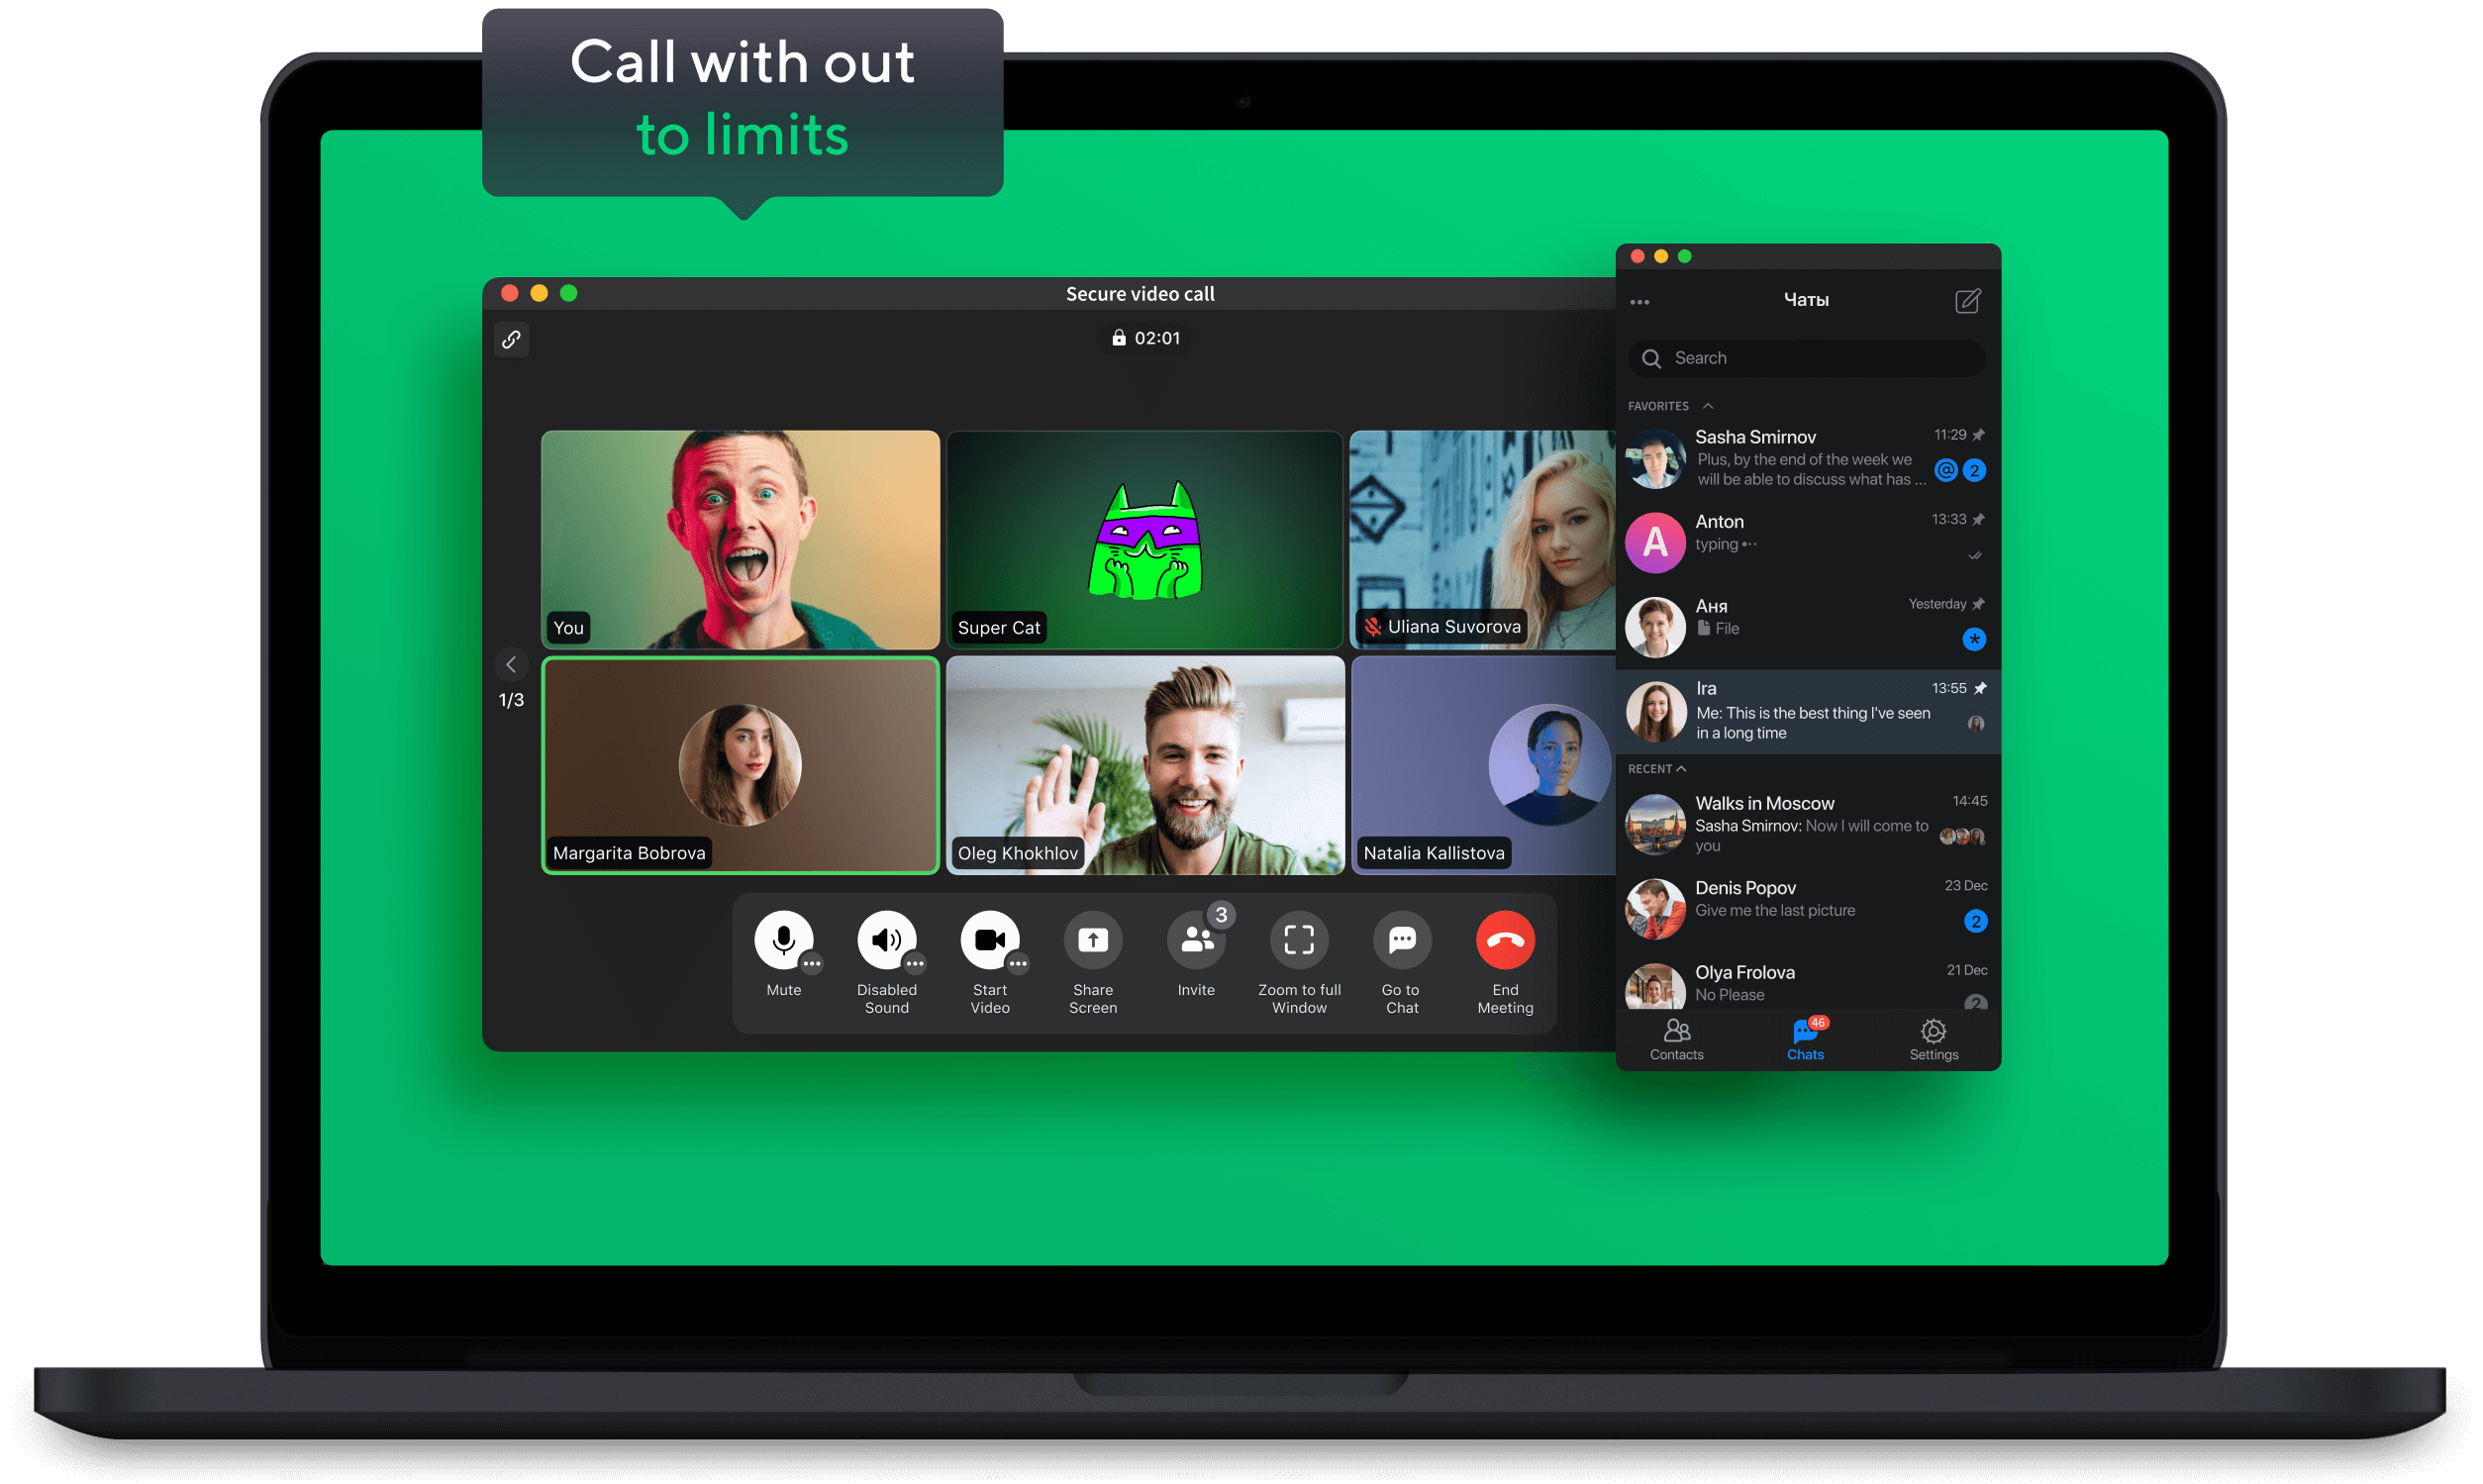Click Contacts tab at bottom
The height and width of the screenshot is (1484, 2483).
pos(1679,1042)
